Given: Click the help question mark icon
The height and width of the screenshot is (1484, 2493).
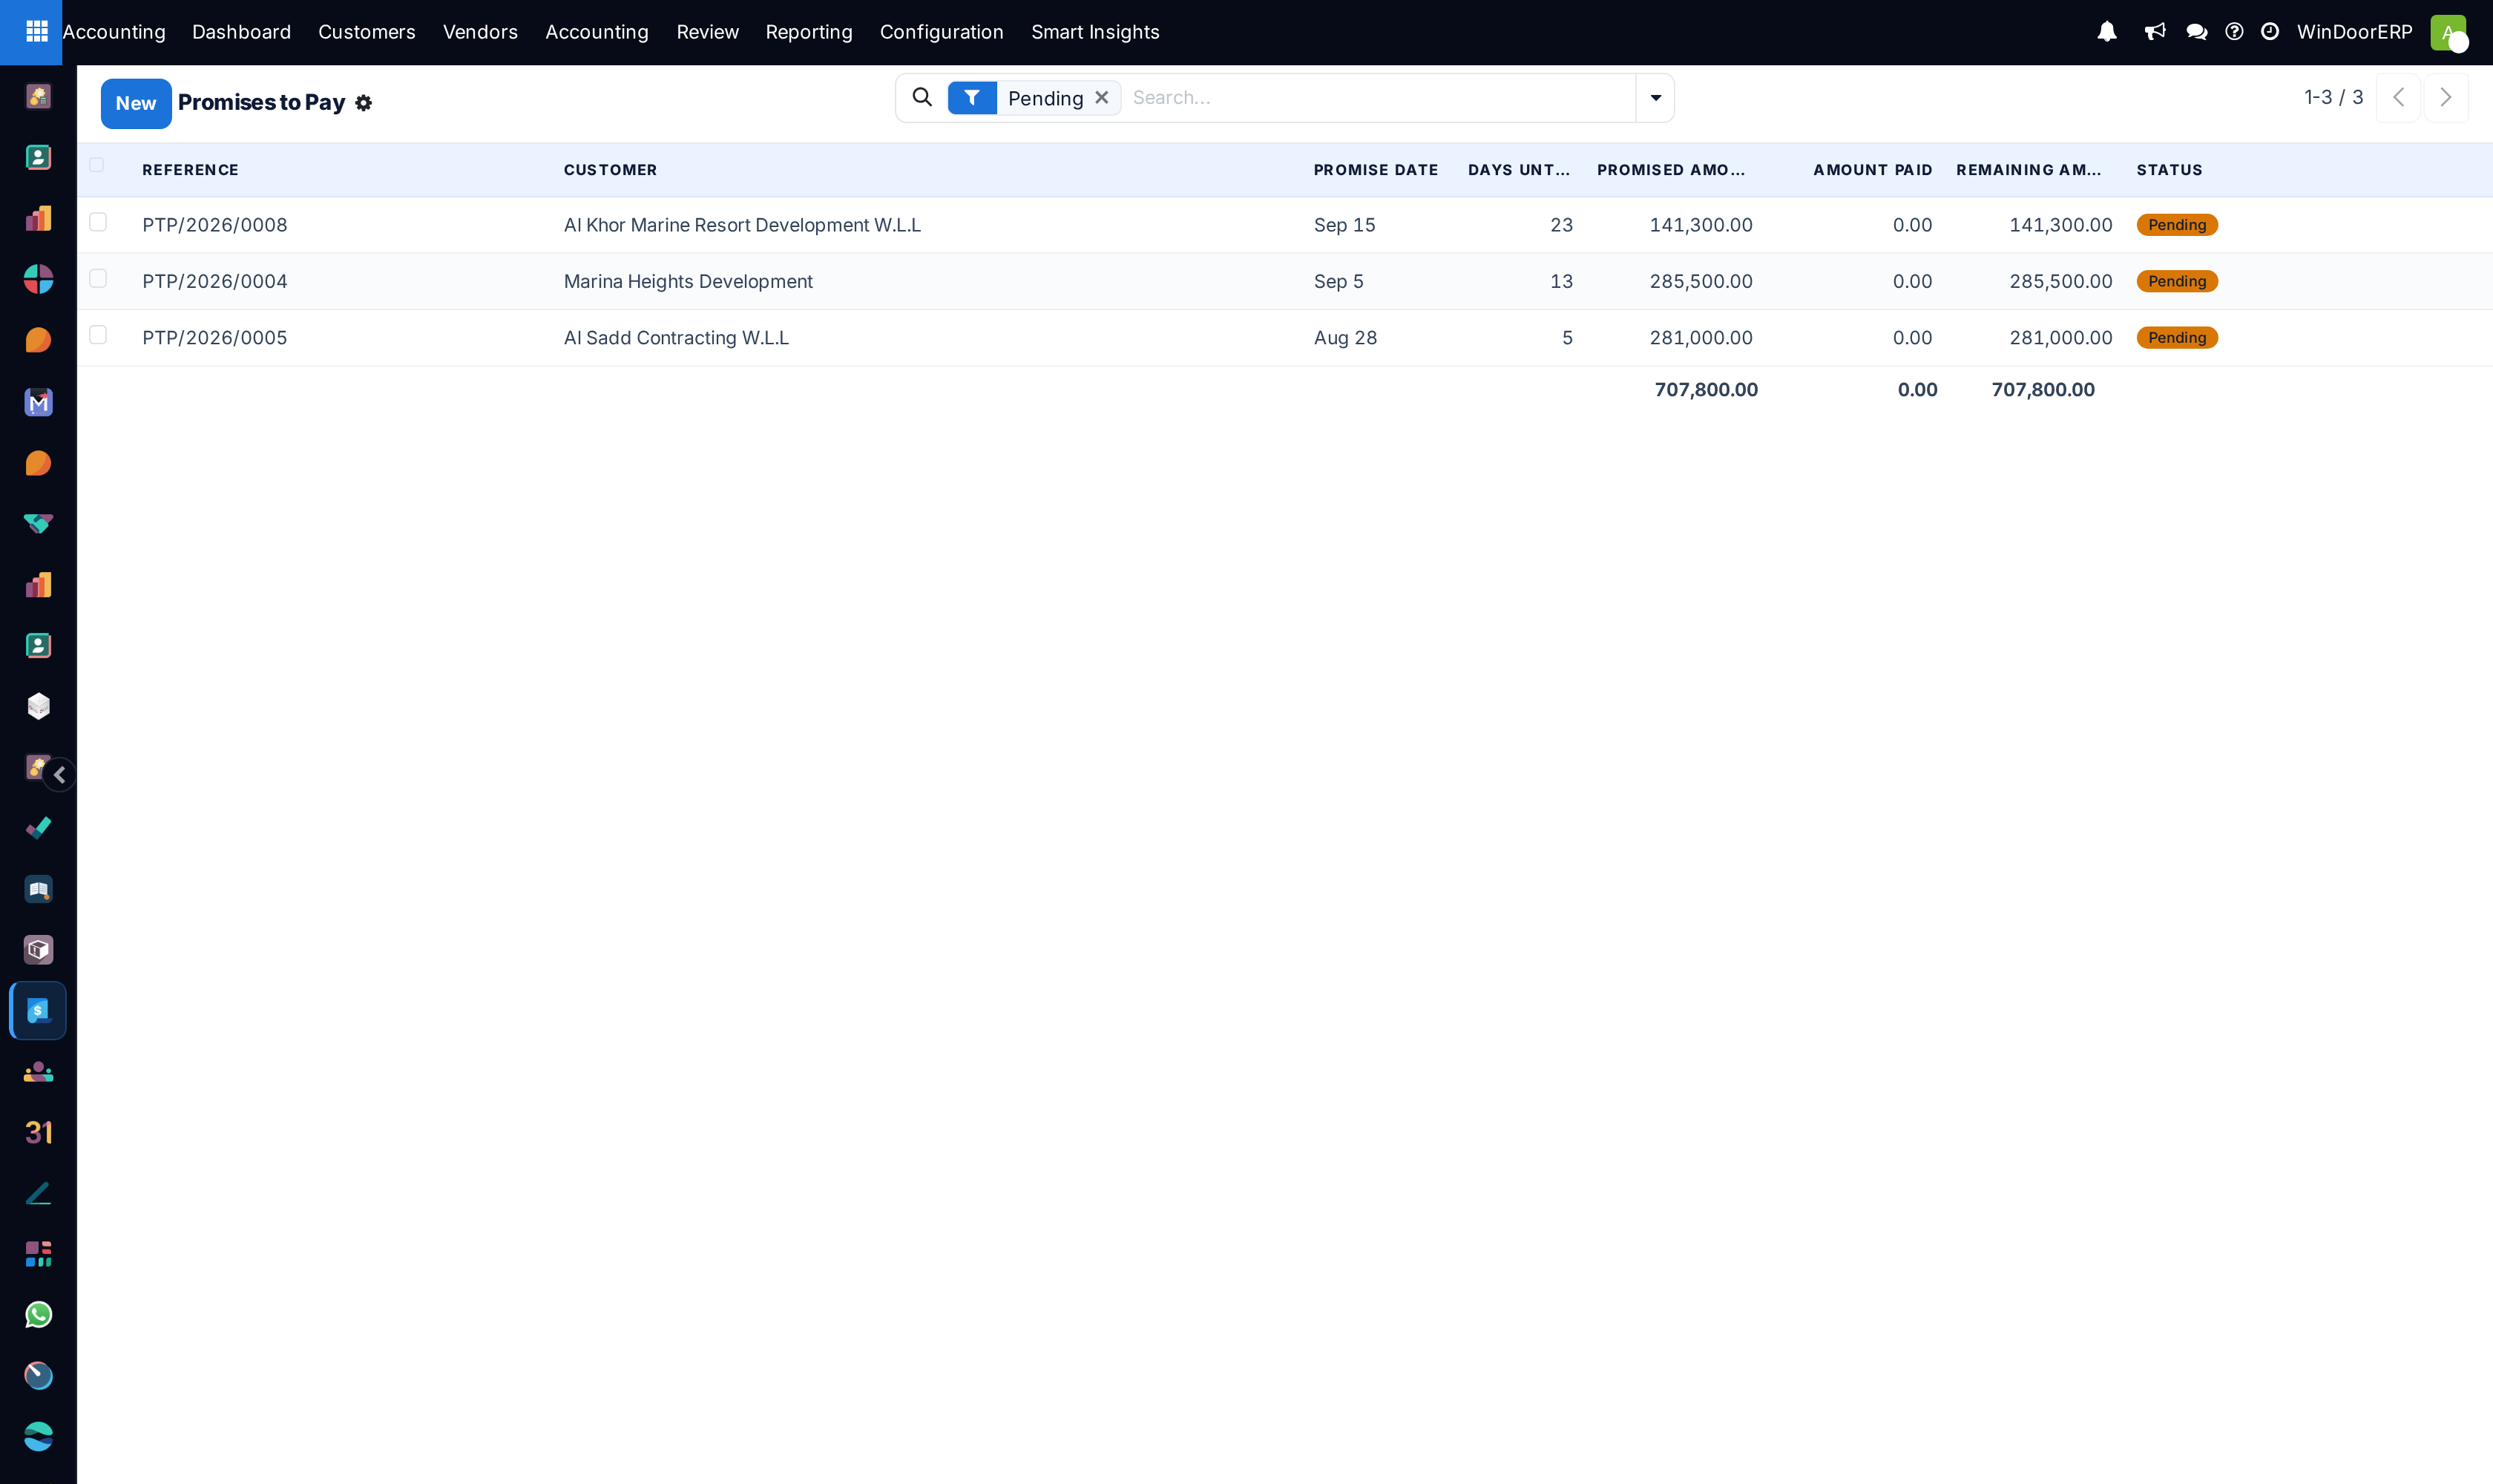Looking at the screenshot, I should pos(2234,32).
